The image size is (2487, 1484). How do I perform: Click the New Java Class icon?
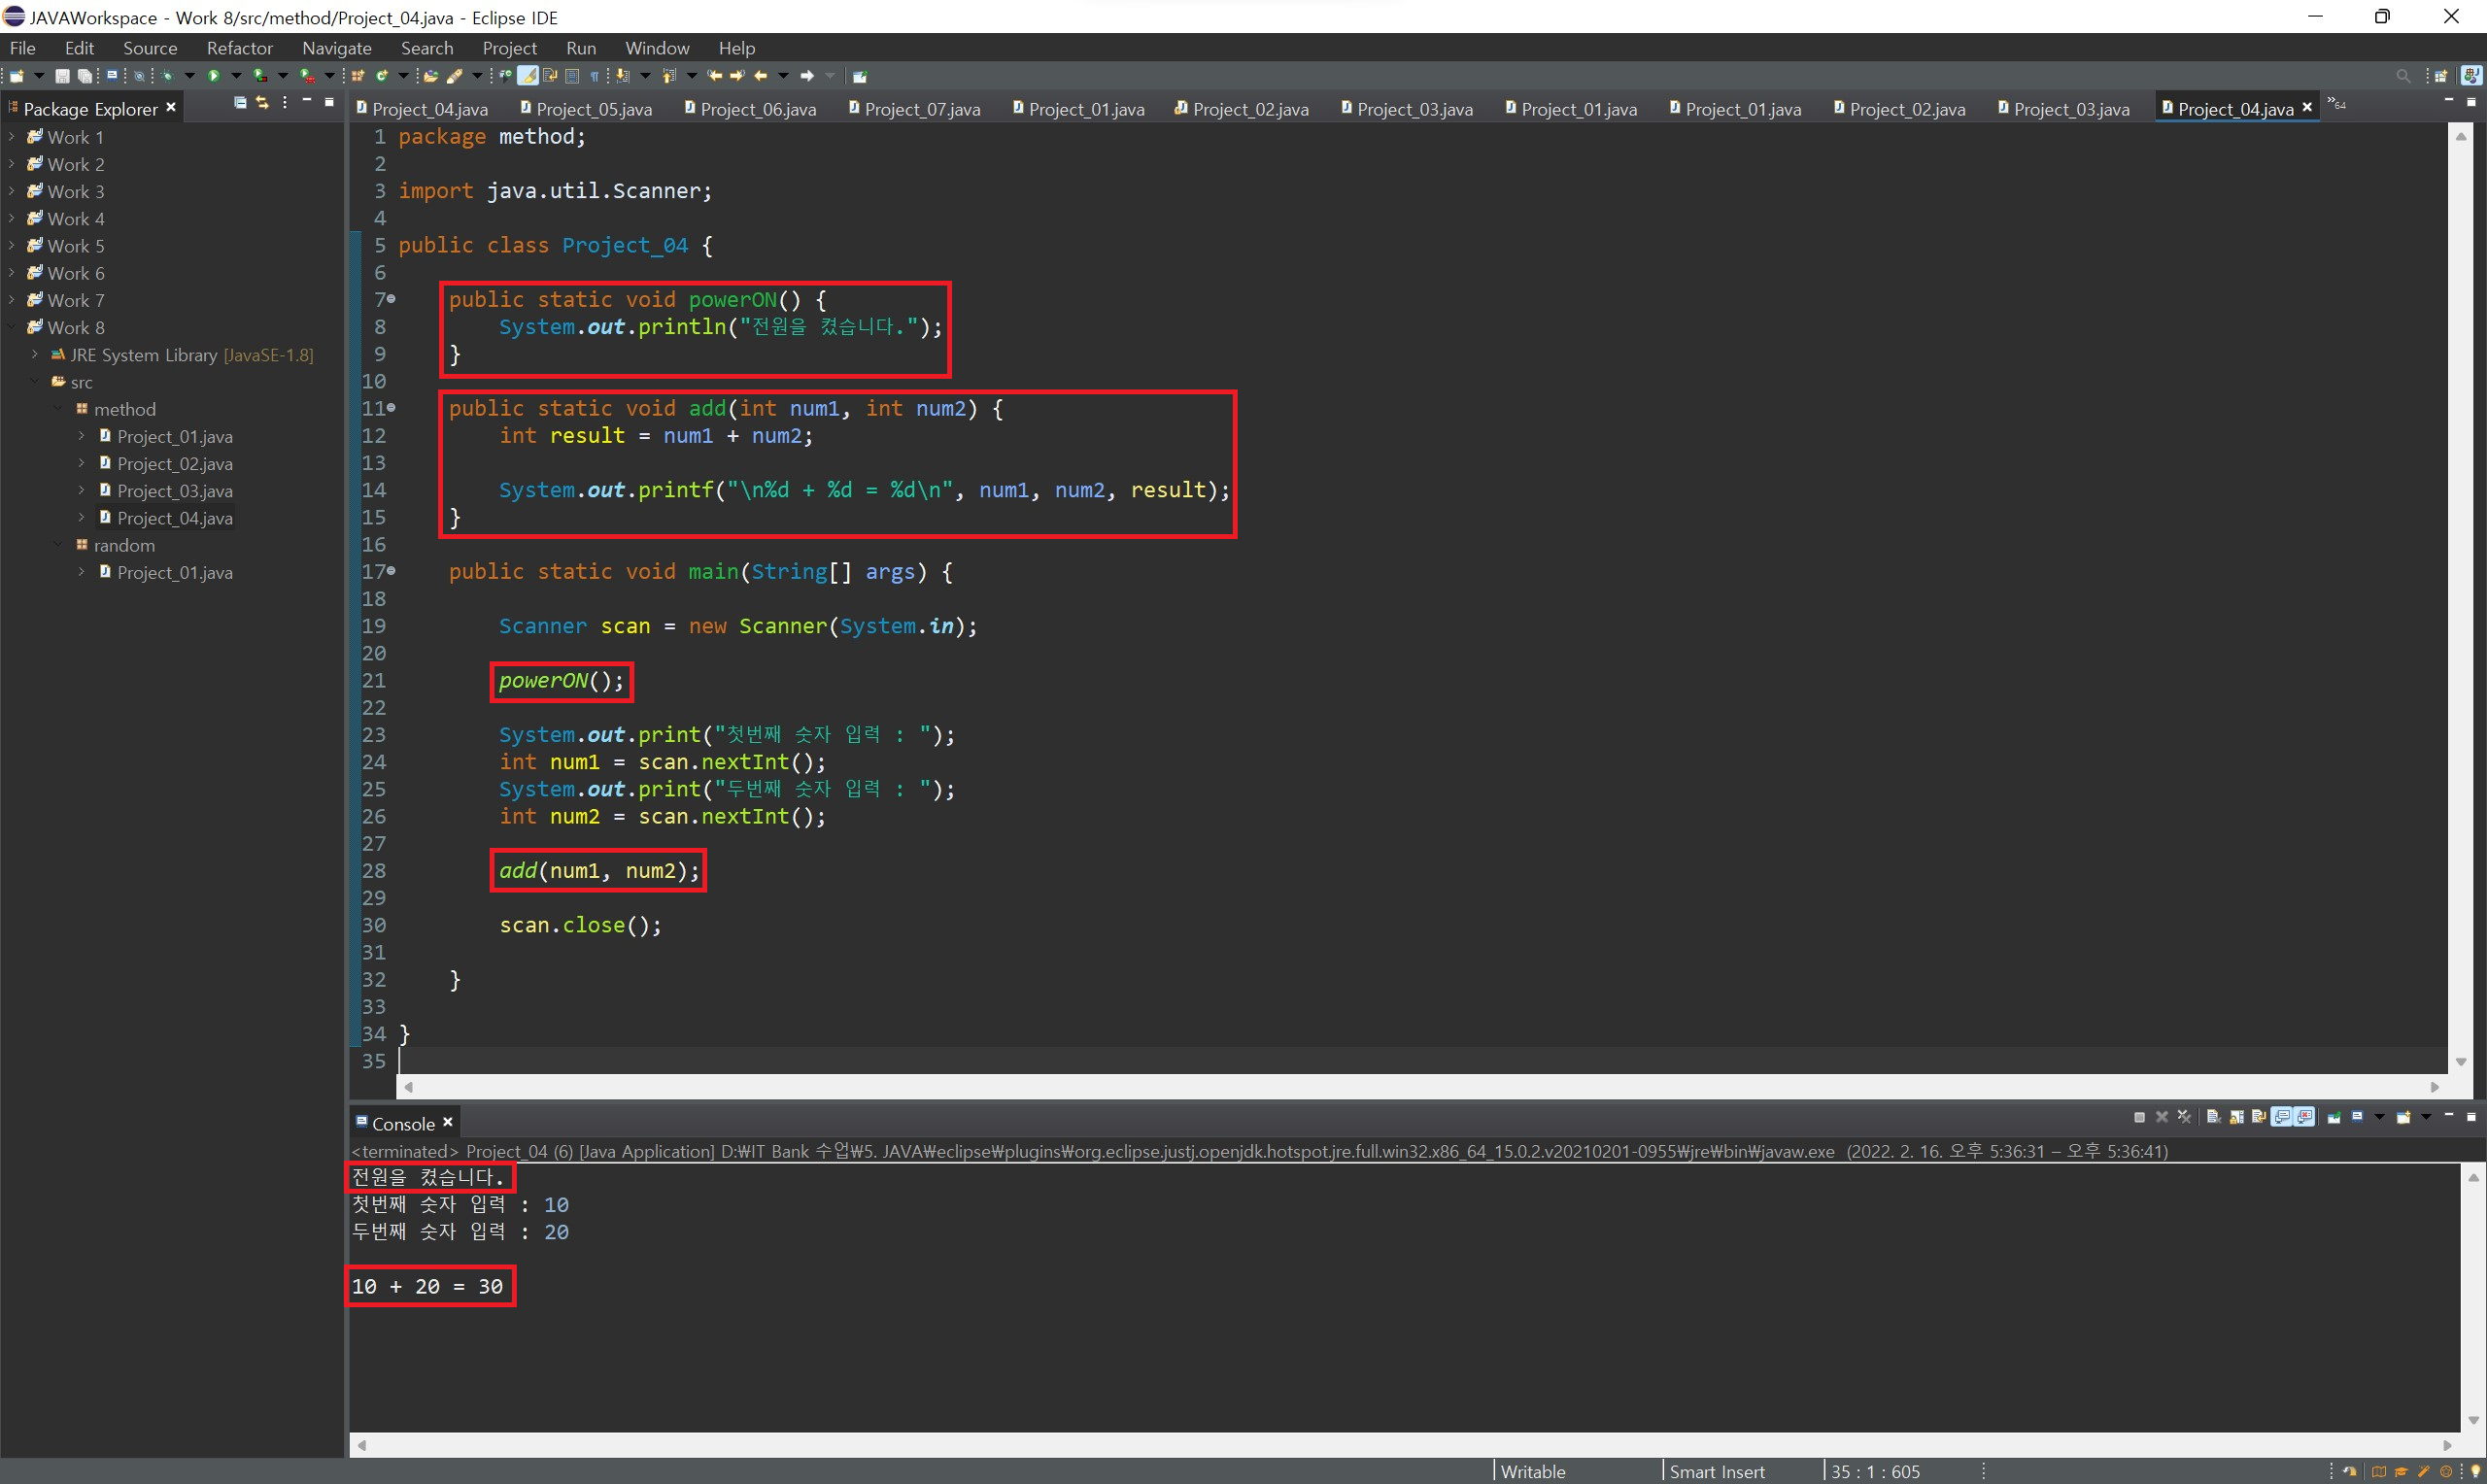381,76
